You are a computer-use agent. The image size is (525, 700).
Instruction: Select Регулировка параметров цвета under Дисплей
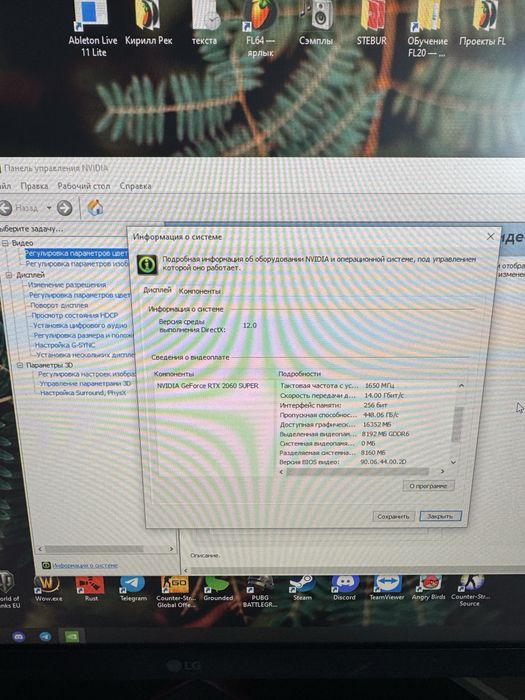tap(79, 295)
